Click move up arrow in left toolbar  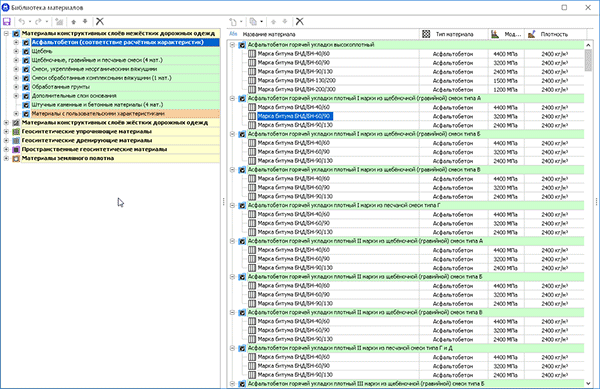tap(74, 21)
